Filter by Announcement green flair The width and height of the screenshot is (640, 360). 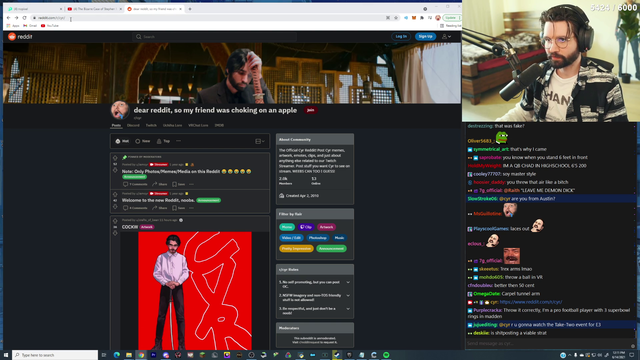click(x=331, y=249)
